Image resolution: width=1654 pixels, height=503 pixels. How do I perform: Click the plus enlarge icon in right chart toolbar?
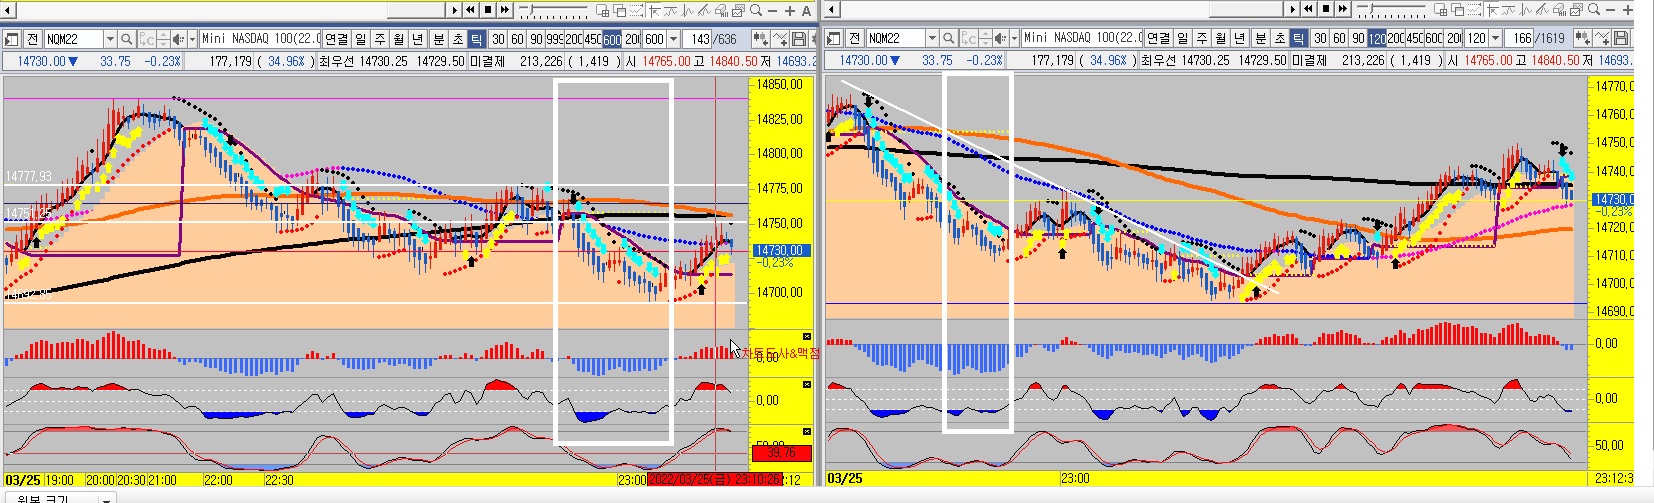tap(1627, 10)
